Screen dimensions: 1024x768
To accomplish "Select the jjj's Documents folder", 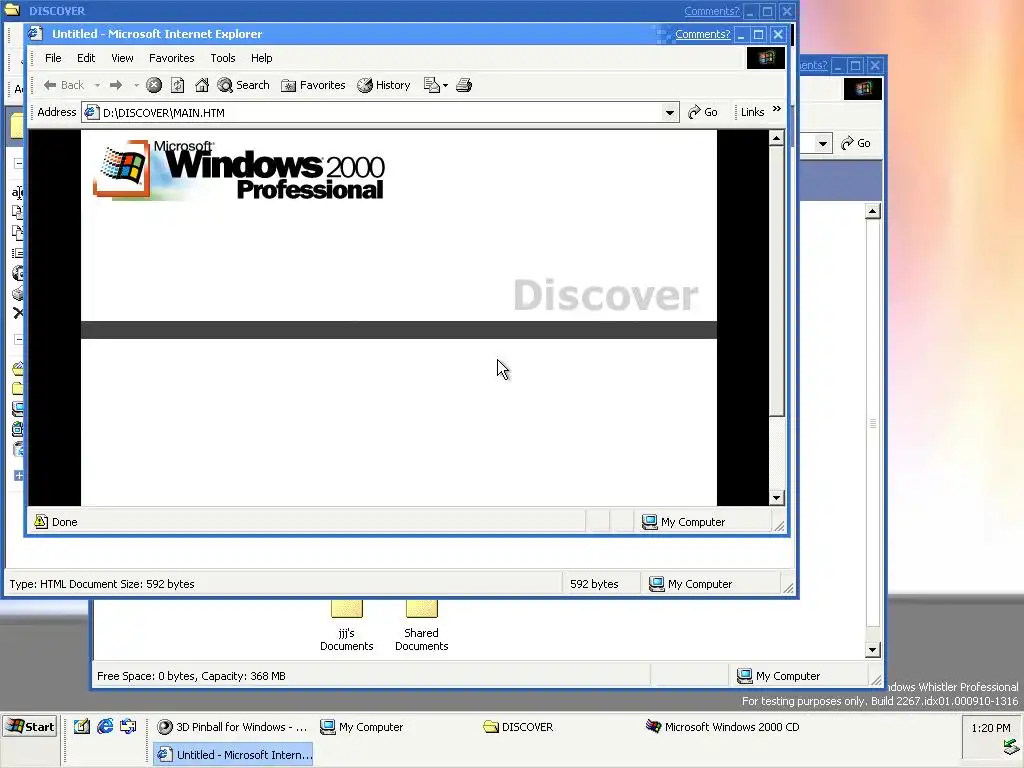I will pyautogui.click(x=347, y=626).
